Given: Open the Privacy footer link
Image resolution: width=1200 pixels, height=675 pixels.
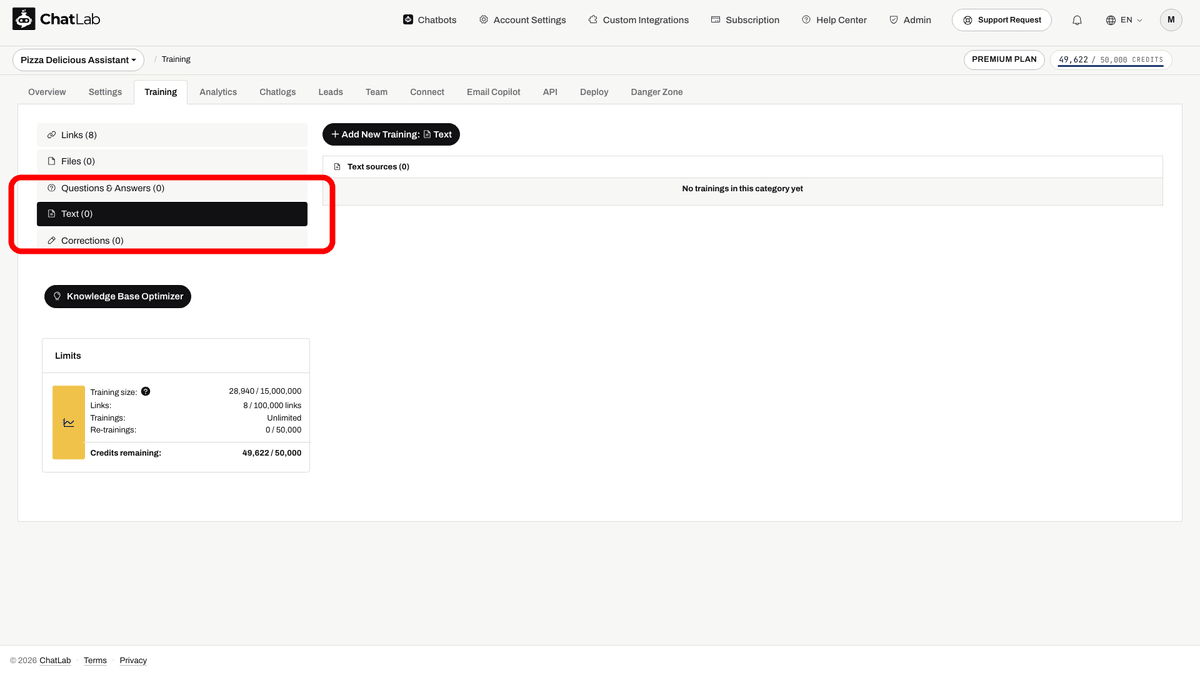Looking at the screenshot, I should [133, 661].
